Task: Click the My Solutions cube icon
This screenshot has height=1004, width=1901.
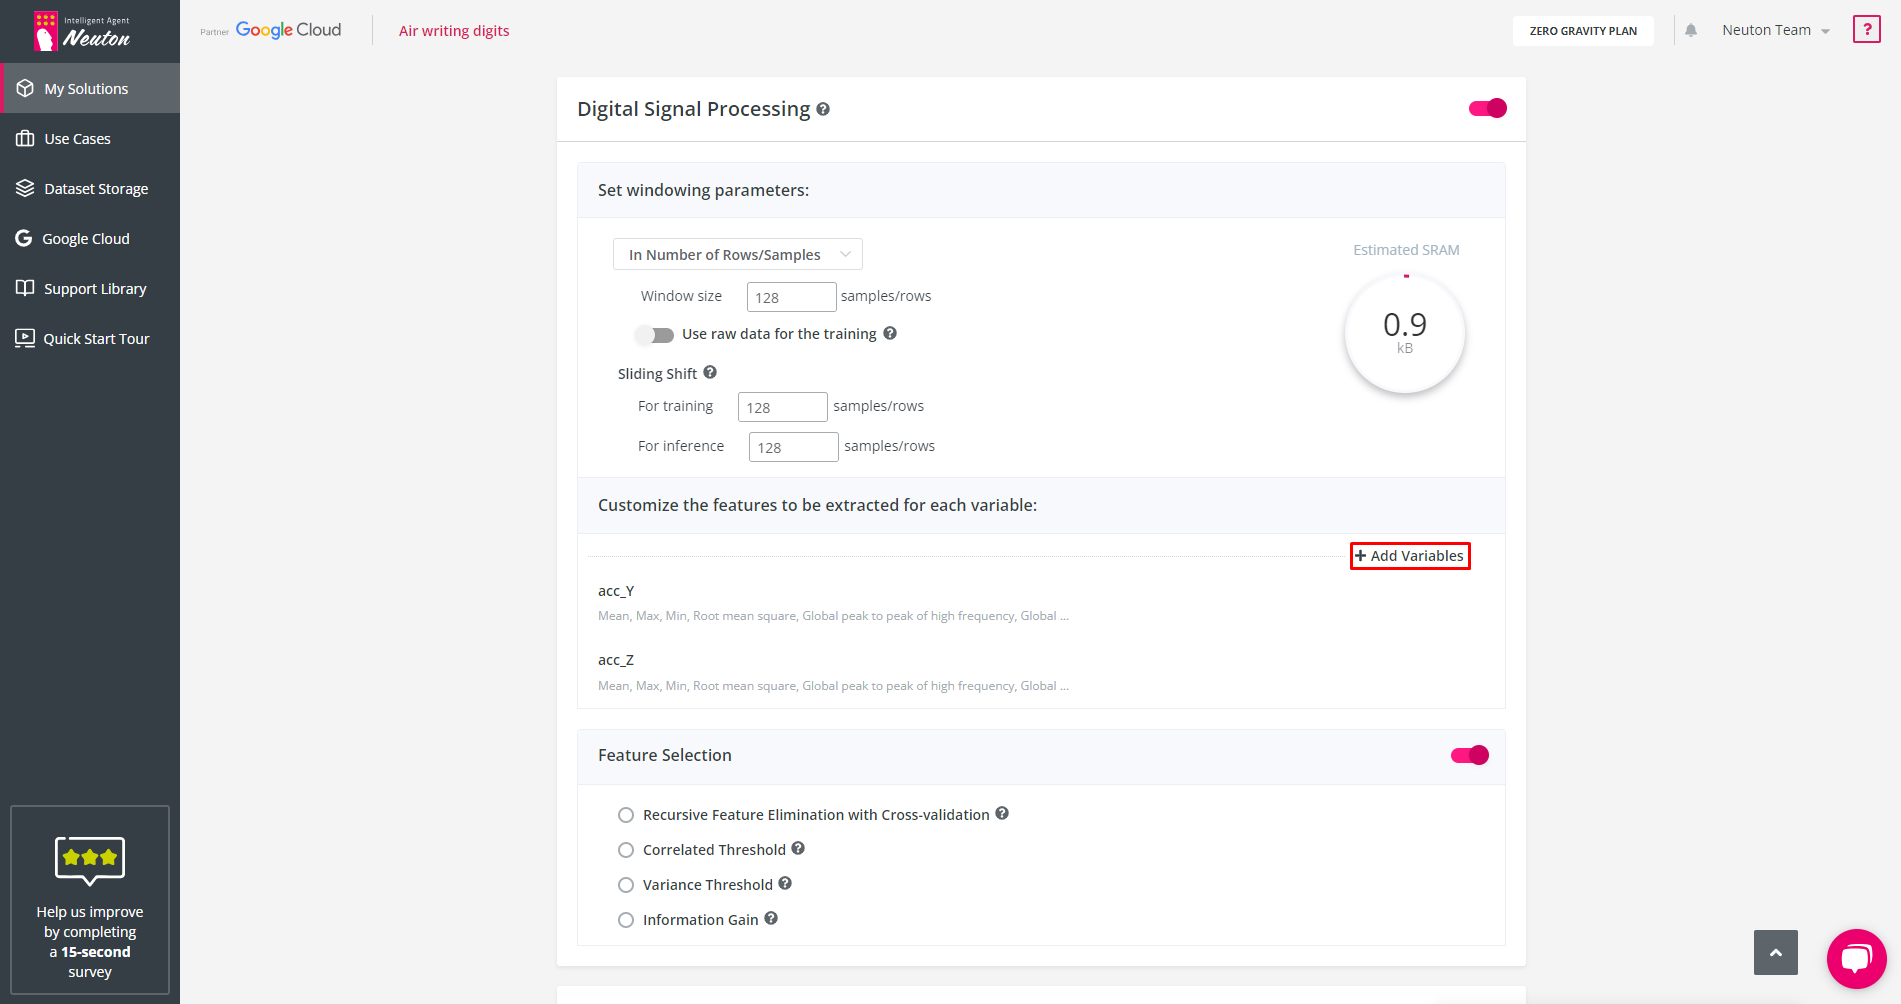Action: pyautogui.click(x=25, y=88)
